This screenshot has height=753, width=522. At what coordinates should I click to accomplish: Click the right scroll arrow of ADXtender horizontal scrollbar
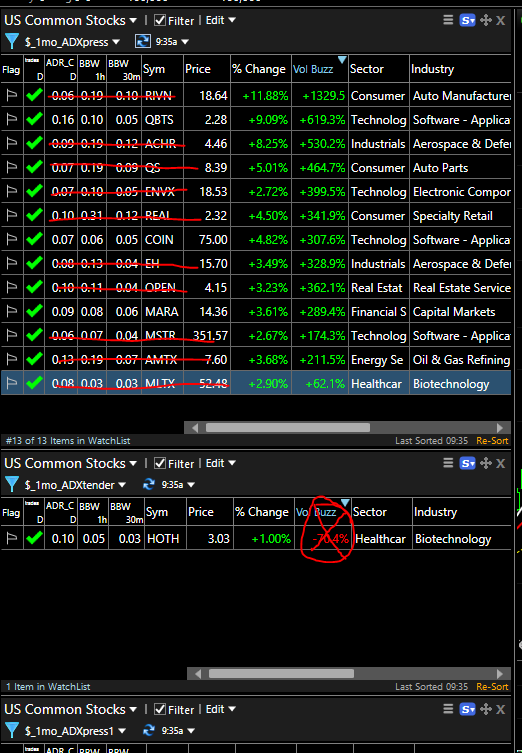coord(500,673)
